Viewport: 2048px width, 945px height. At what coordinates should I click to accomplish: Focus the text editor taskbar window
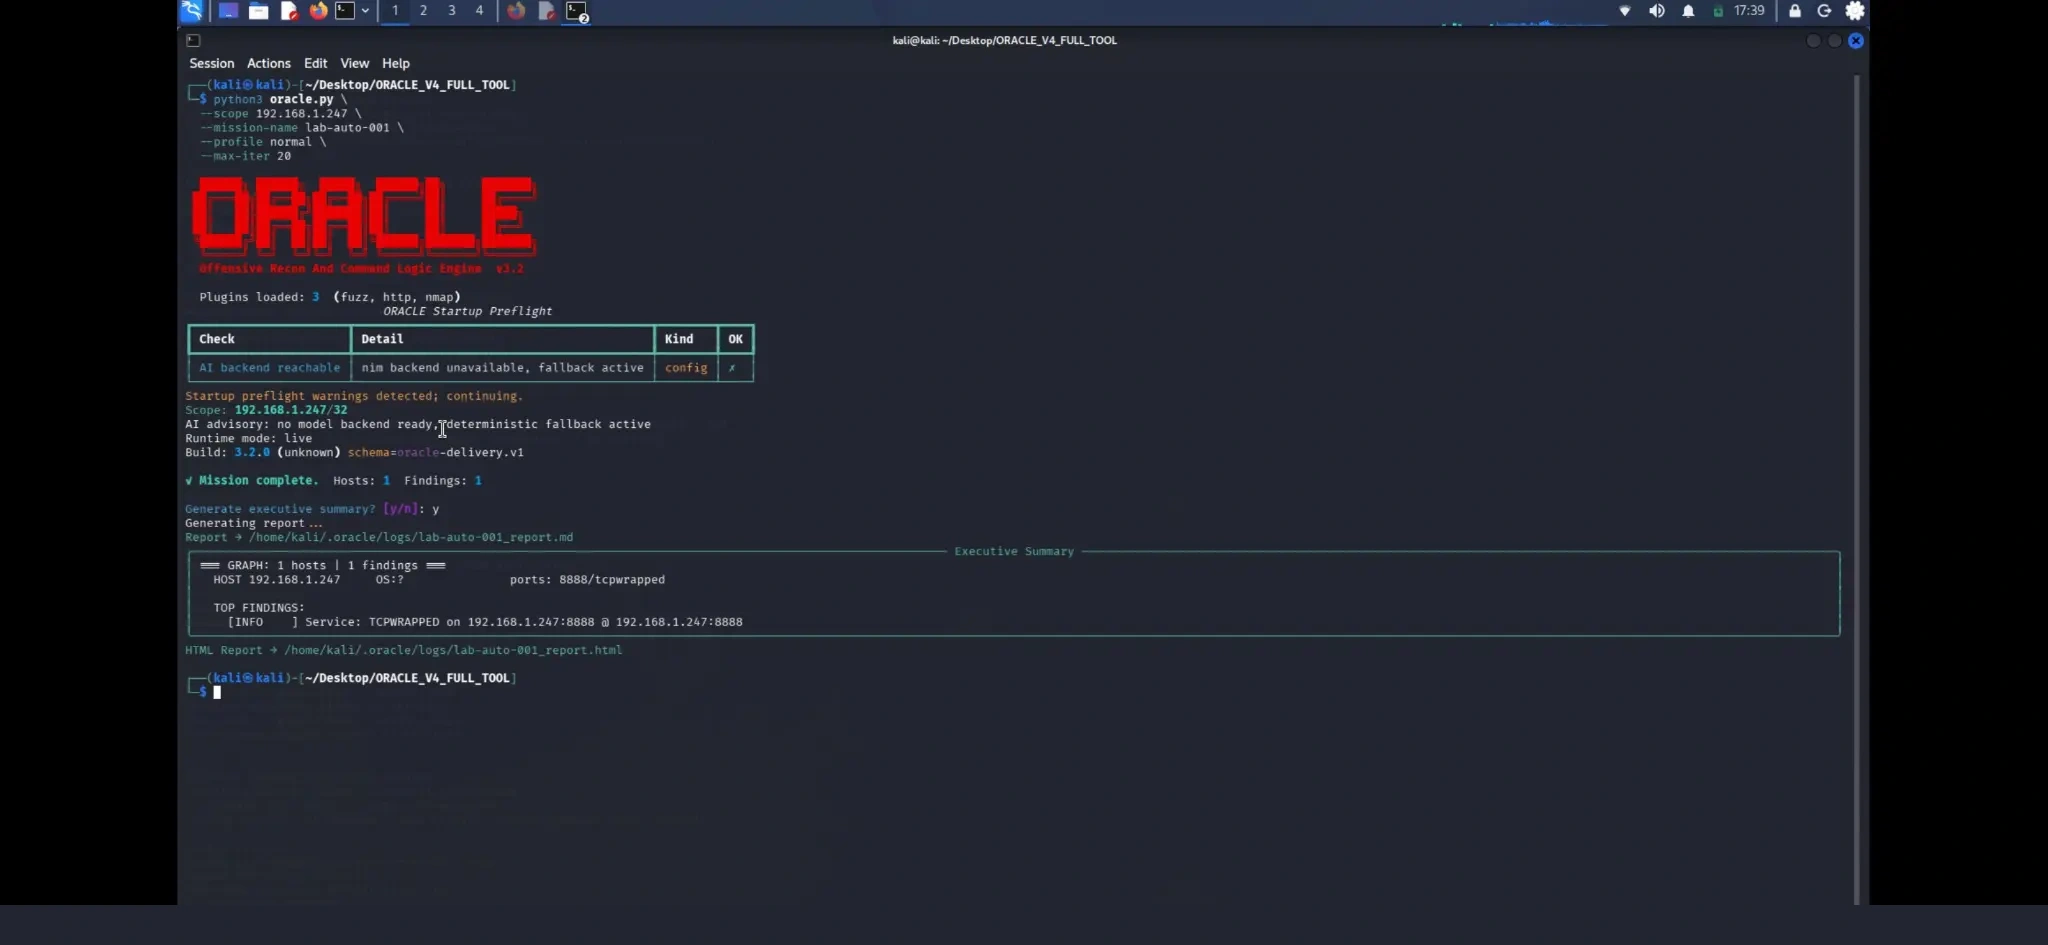(546, 11)
